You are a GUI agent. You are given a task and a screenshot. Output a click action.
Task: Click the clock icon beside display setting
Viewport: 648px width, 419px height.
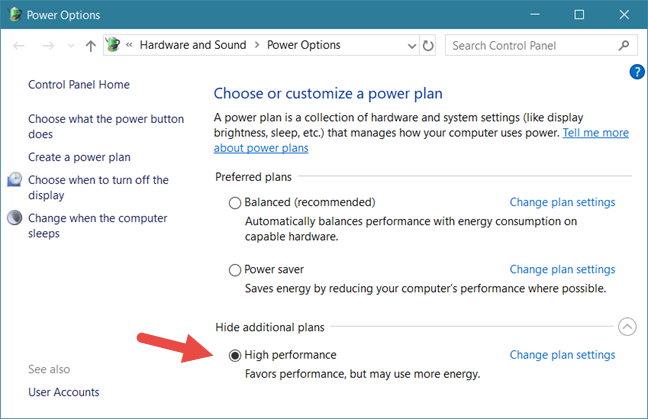point(15,180)
